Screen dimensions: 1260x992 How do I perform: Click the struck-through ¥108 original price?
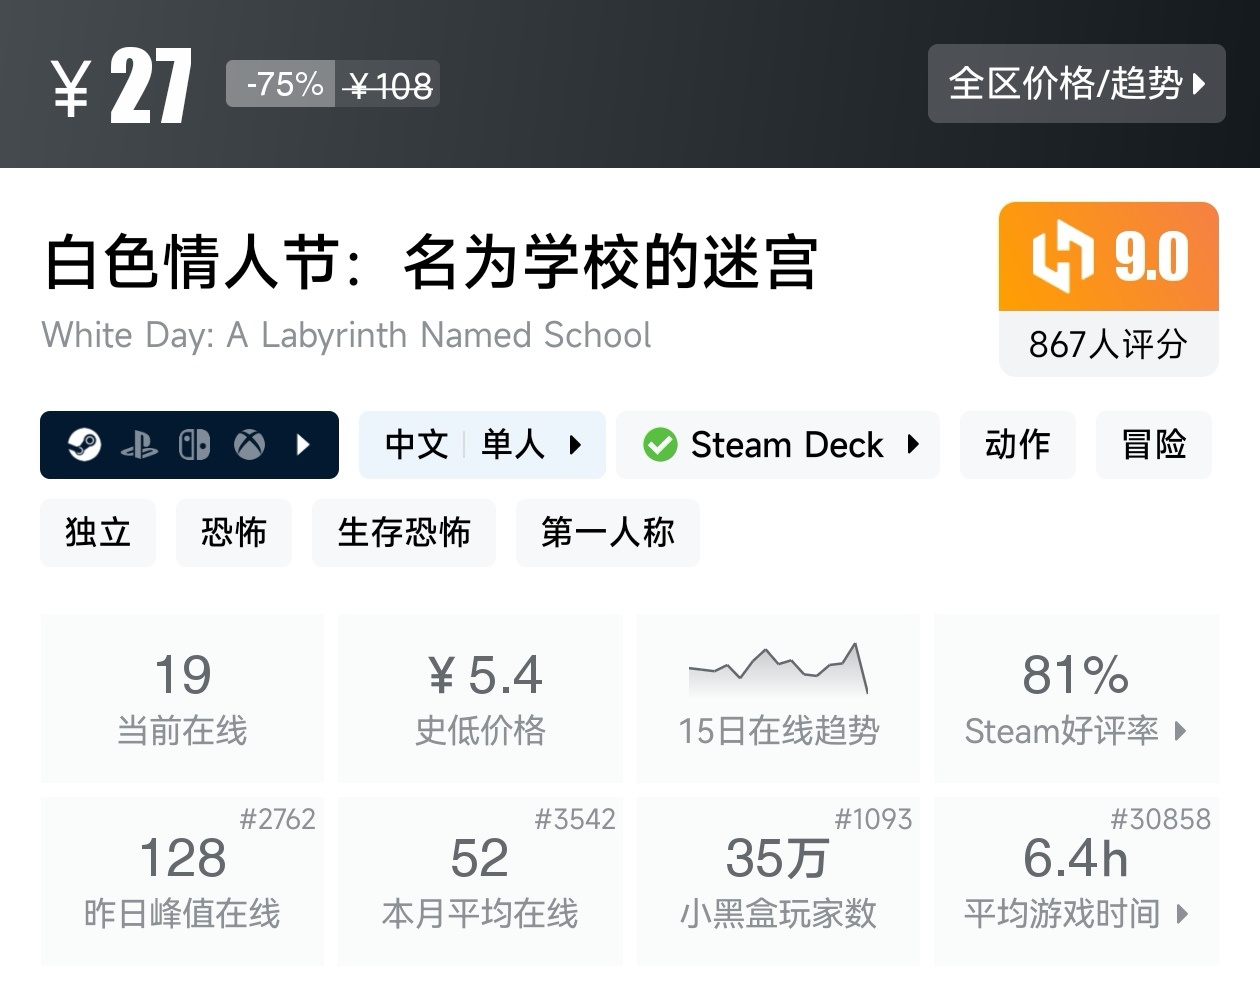pos(388,87)
